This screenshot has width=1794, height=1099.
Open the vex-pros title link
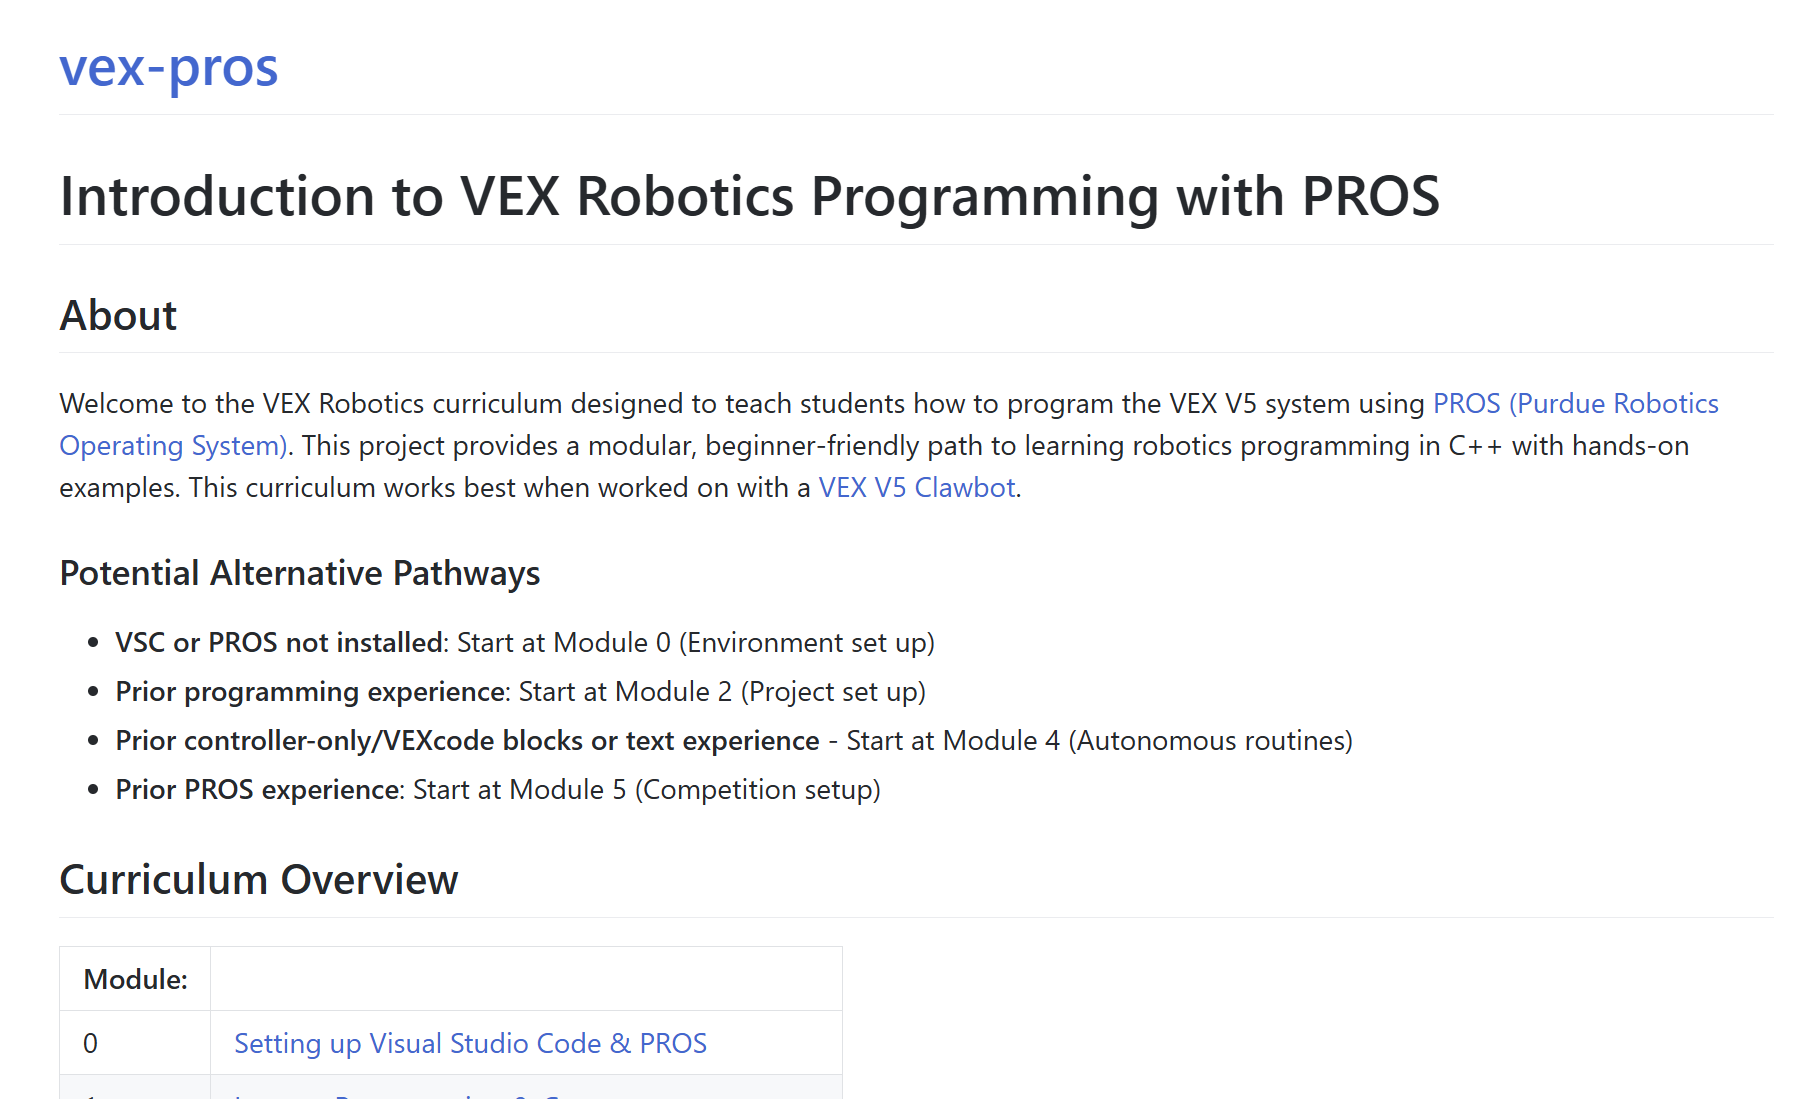[x=168, y=68]
